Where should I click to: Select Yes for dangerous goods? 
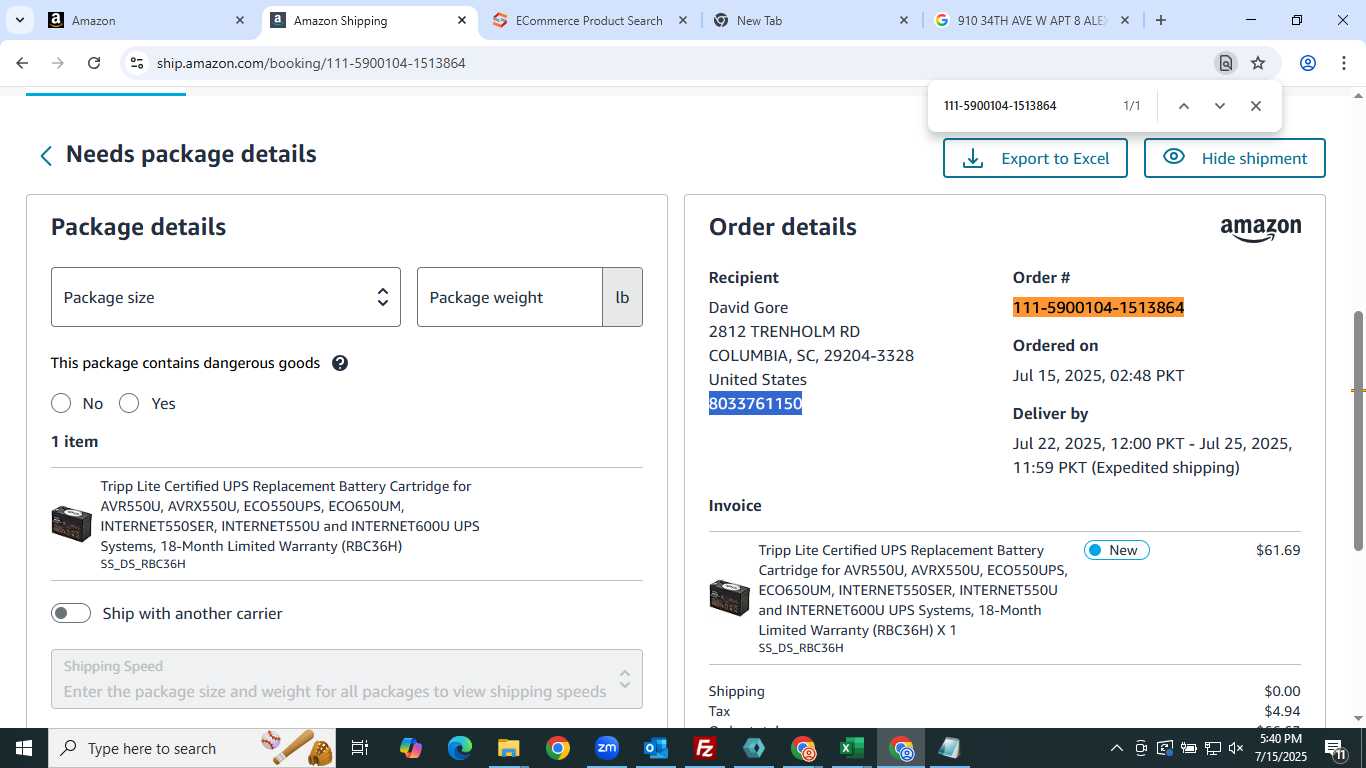(129, 403)
